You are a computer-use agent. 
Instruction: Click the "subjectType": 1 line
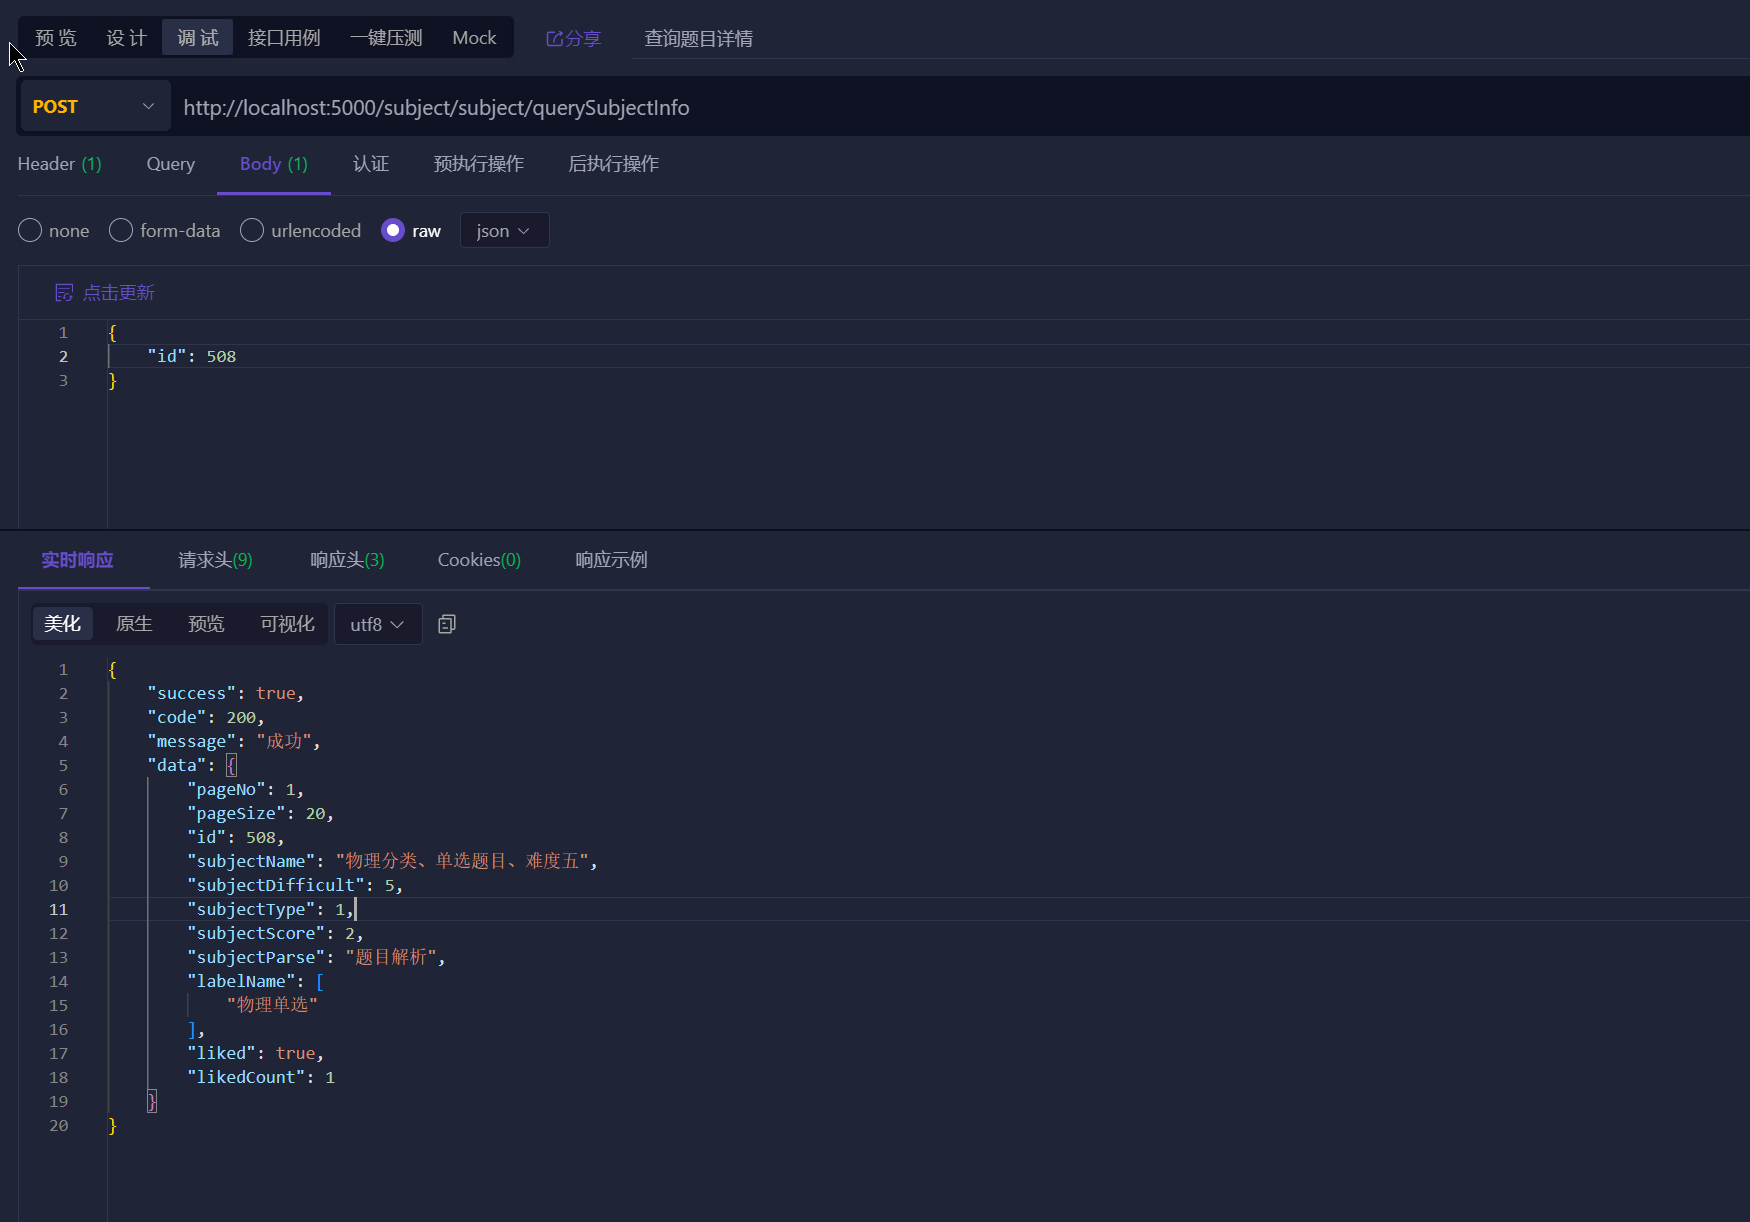(x=270, y=909)
